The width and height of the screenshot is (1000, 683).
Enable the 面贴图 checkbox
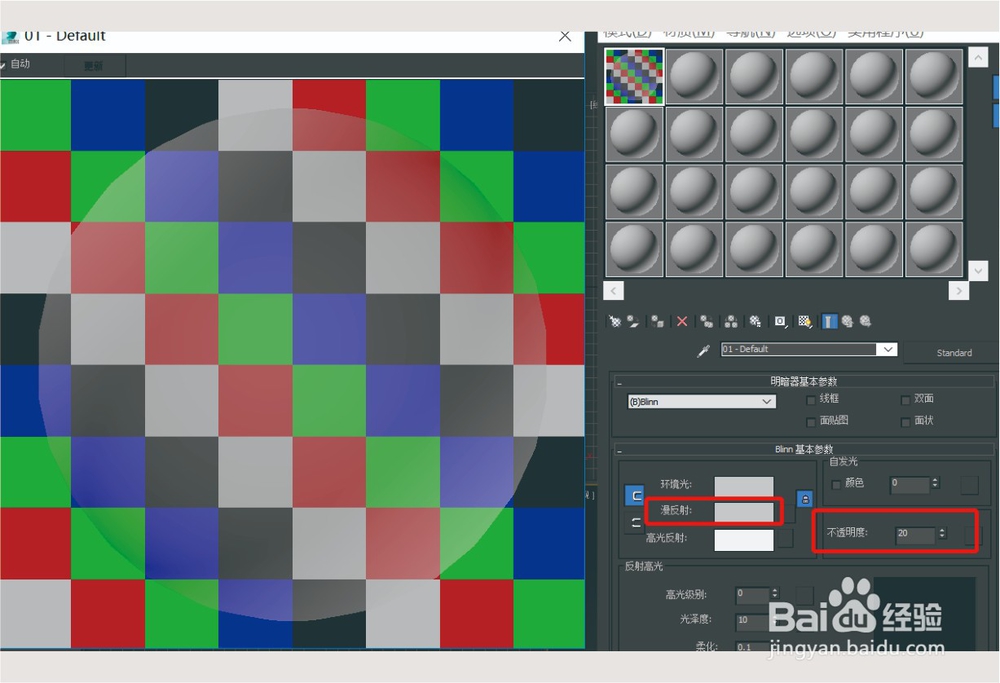pyautogui.click(x=811, y=422)
